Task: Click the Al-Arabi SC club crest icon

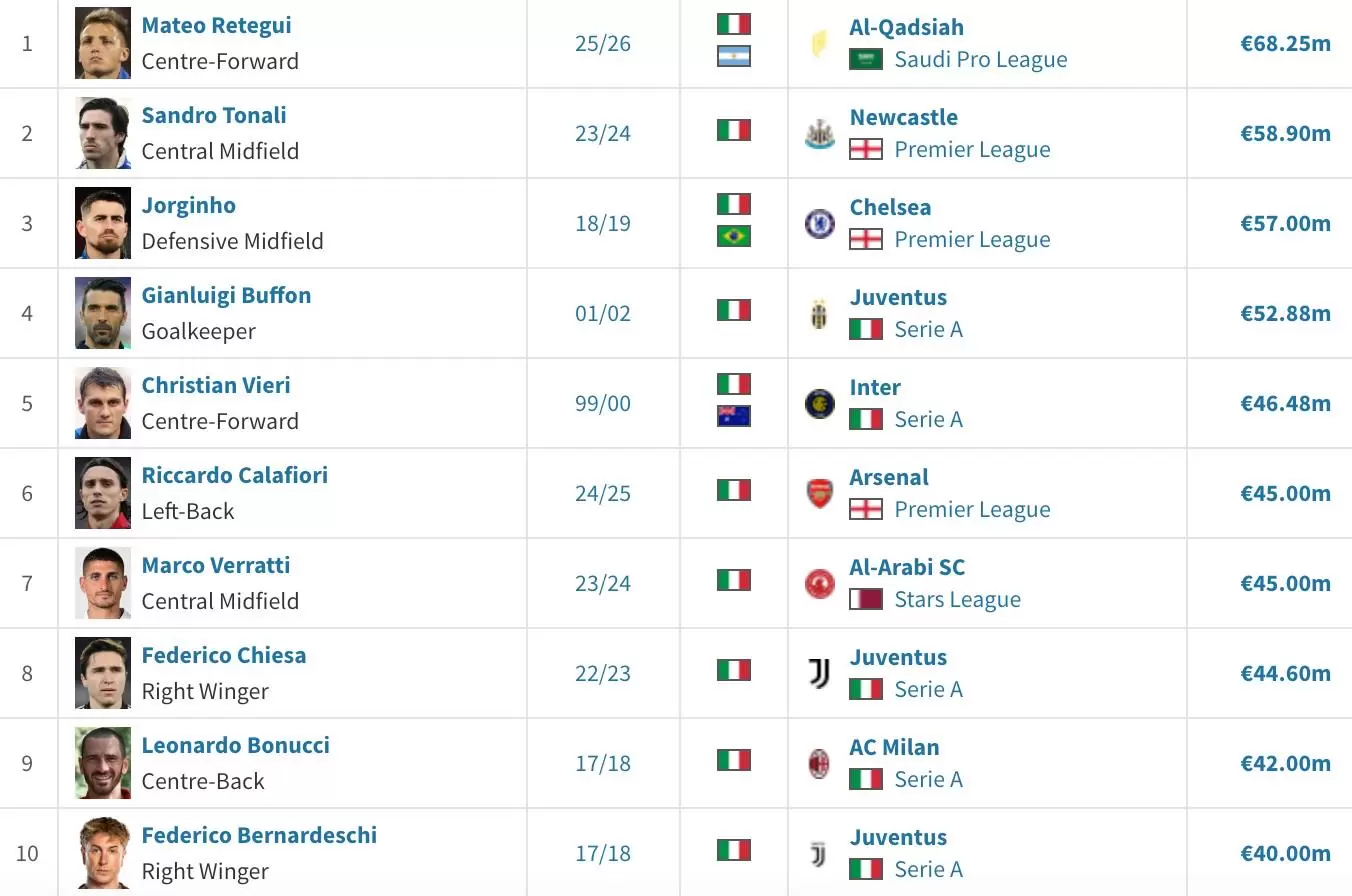Action: (x=819, y=583)
